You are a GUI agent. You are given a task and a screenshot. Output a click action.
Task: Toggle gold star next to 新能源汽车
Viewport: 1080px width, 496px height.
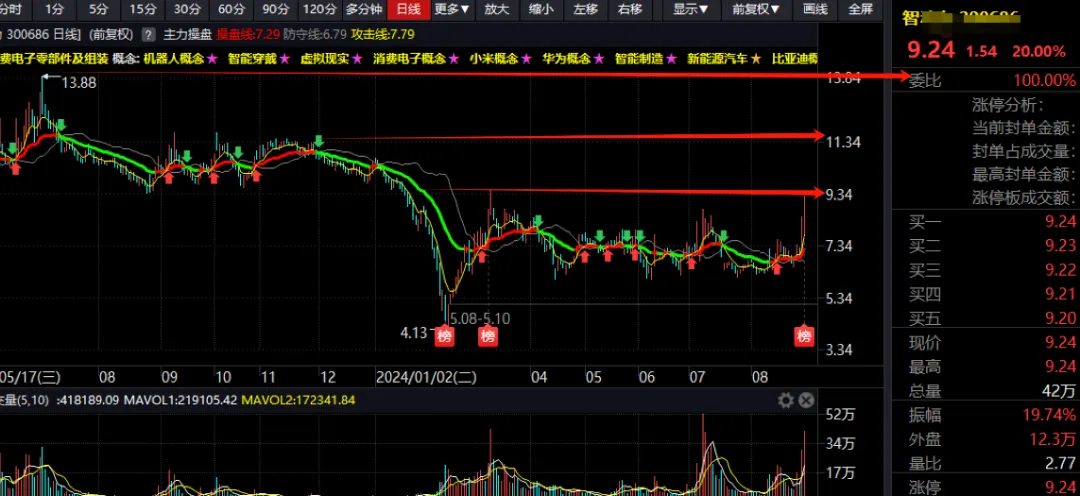[756, 59]
